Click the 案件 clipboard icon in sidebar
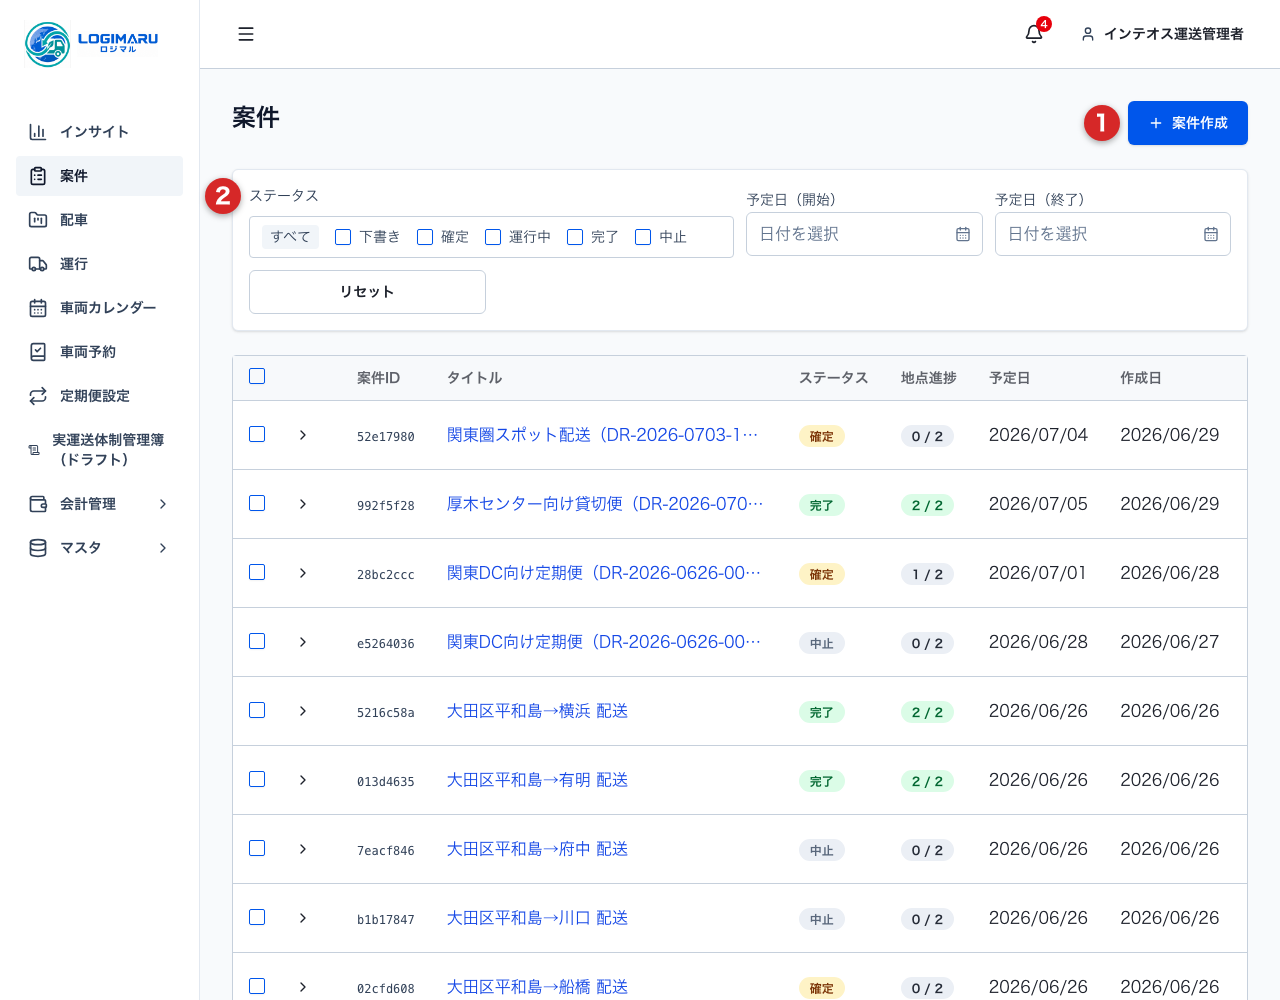 (38, 176)
